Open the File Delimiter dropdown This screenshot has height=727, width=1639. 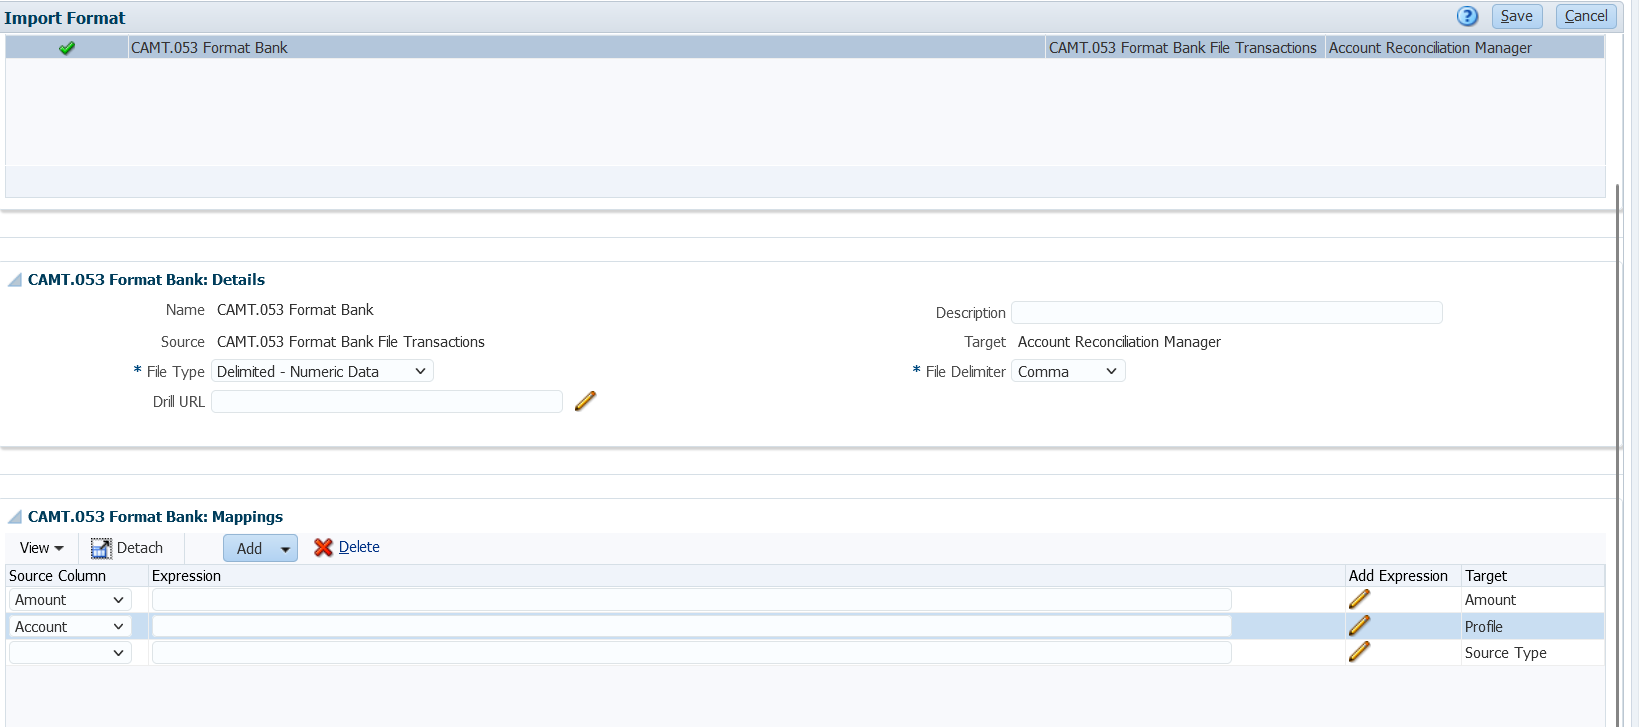1068,371
